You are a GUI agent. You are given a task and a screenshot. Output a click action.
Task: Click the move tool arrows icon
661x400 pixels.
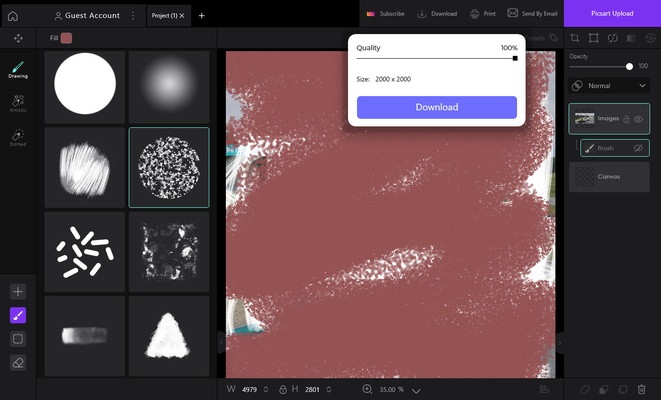[18, 38]
